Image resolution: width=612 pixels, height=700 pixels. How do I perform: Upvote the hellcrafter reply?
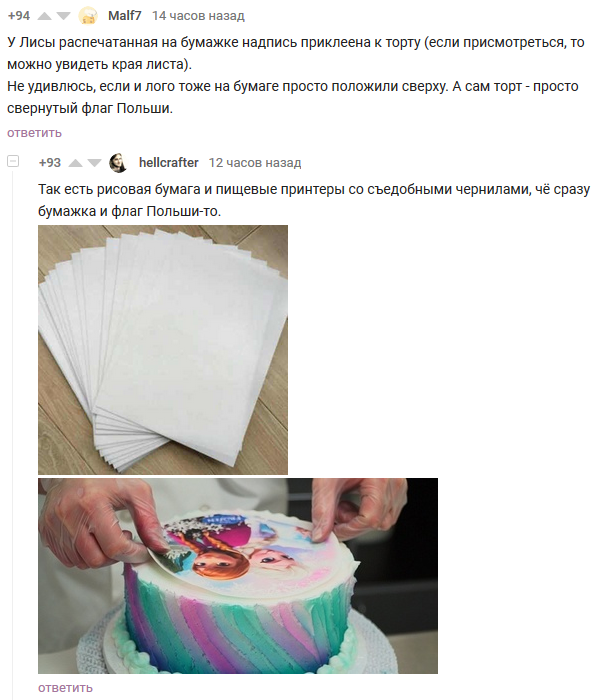pos(75,163)
